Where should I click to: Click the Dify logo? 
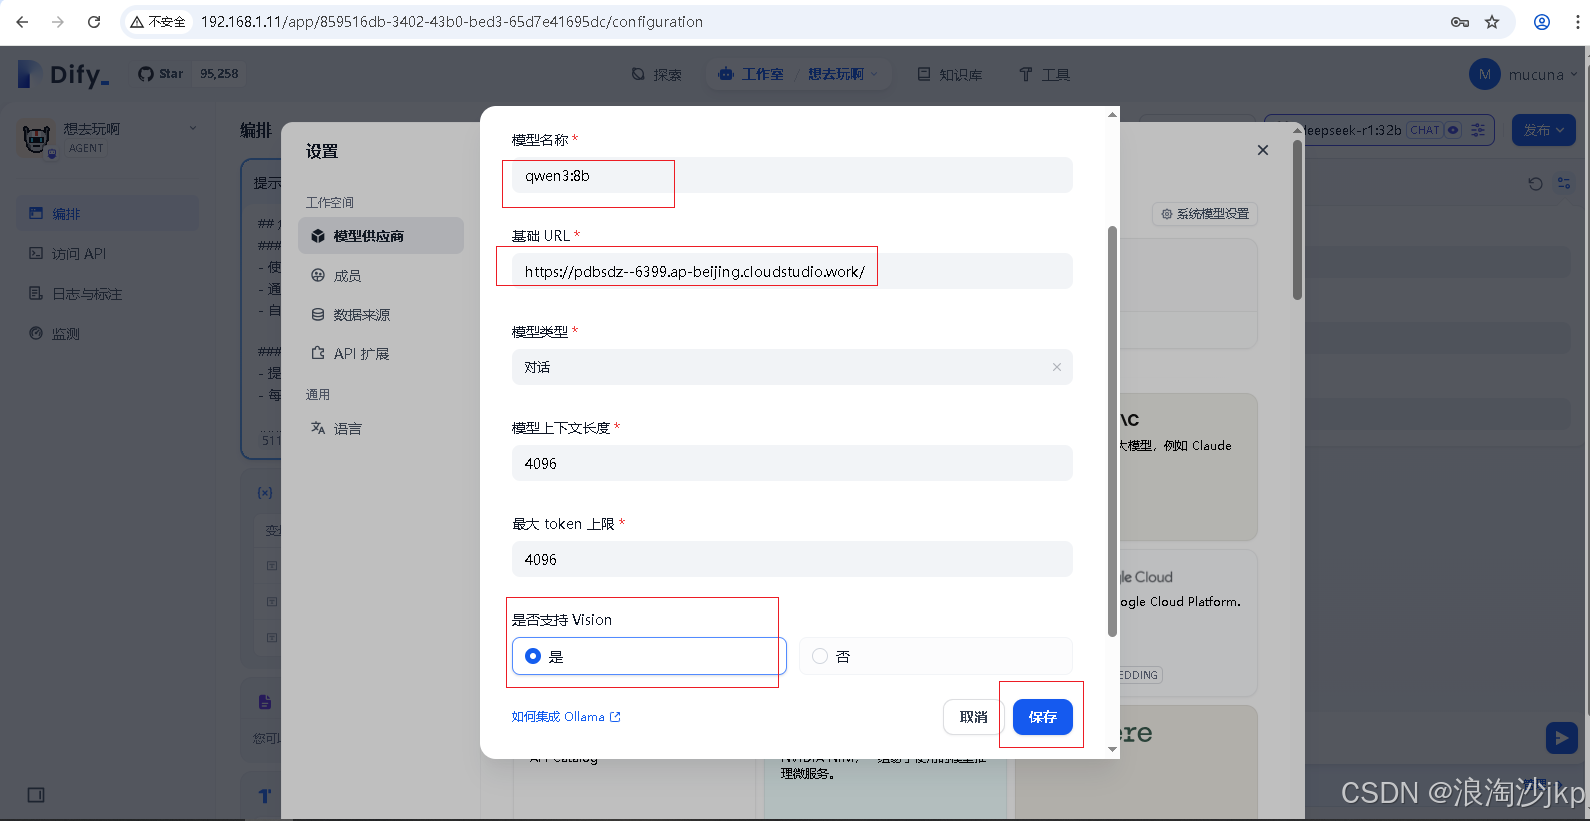[x=64, y=74]
